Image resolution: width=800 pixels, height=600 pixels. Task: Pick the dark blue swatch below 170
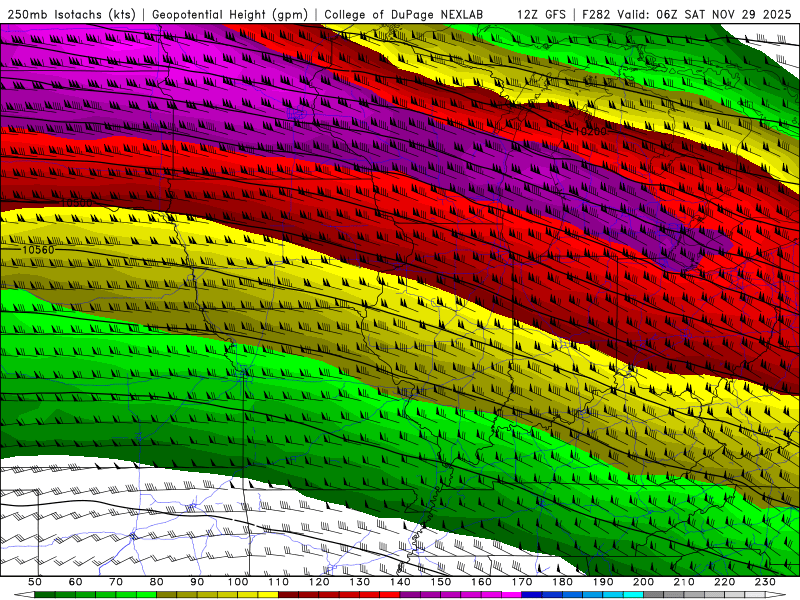(x=532, y=595)
